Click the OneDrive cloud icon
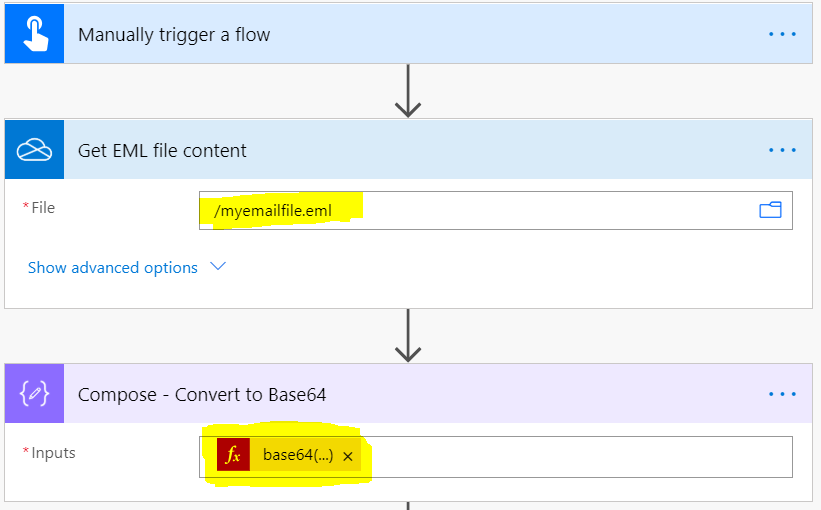 click(34, 150)
